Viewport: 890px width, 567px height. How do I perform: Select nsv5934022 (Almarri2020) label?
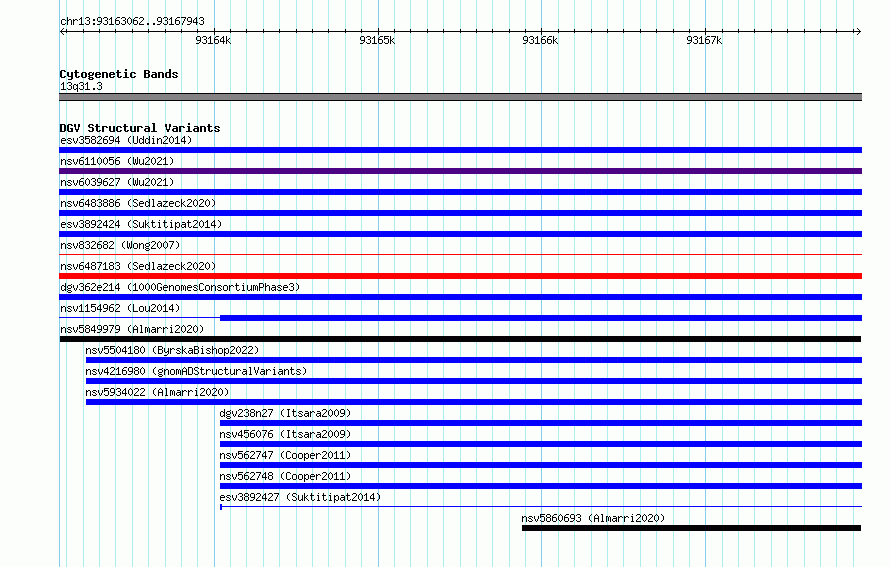pos(157,392)
